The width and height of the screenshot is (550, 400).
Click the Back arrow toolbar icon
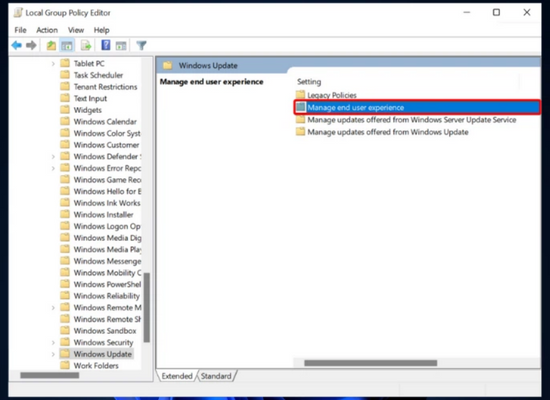click(16, 45)
